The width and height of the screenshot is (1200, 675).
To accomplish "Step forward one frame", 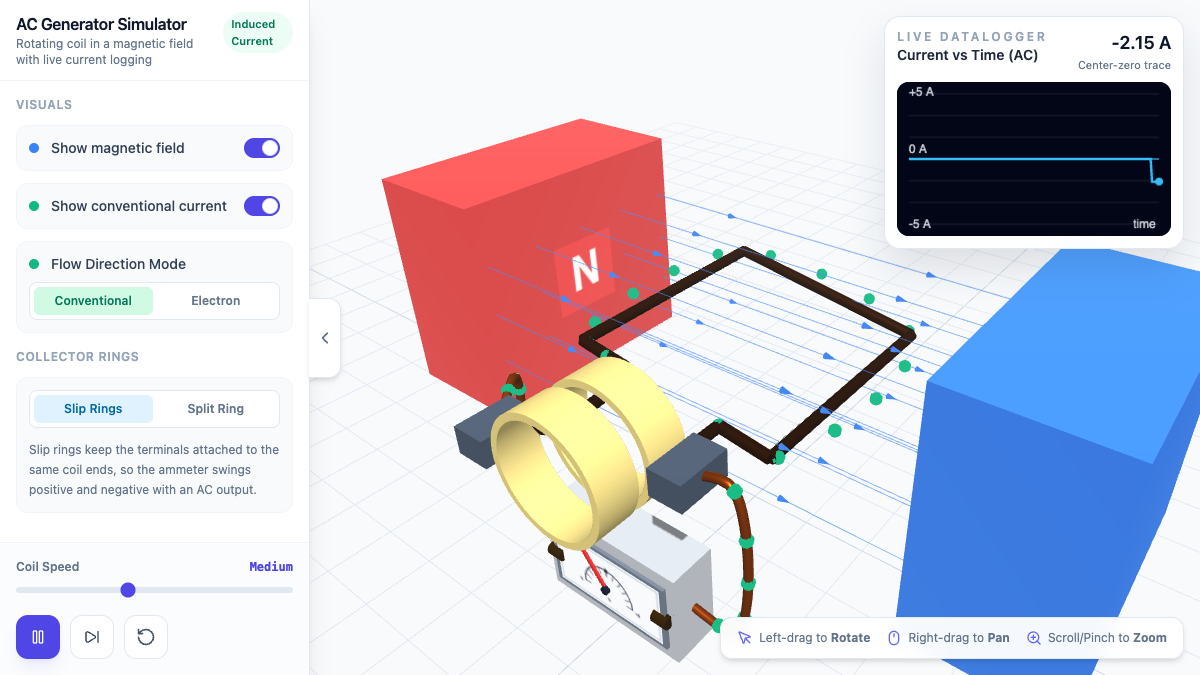I will [92, 637].
